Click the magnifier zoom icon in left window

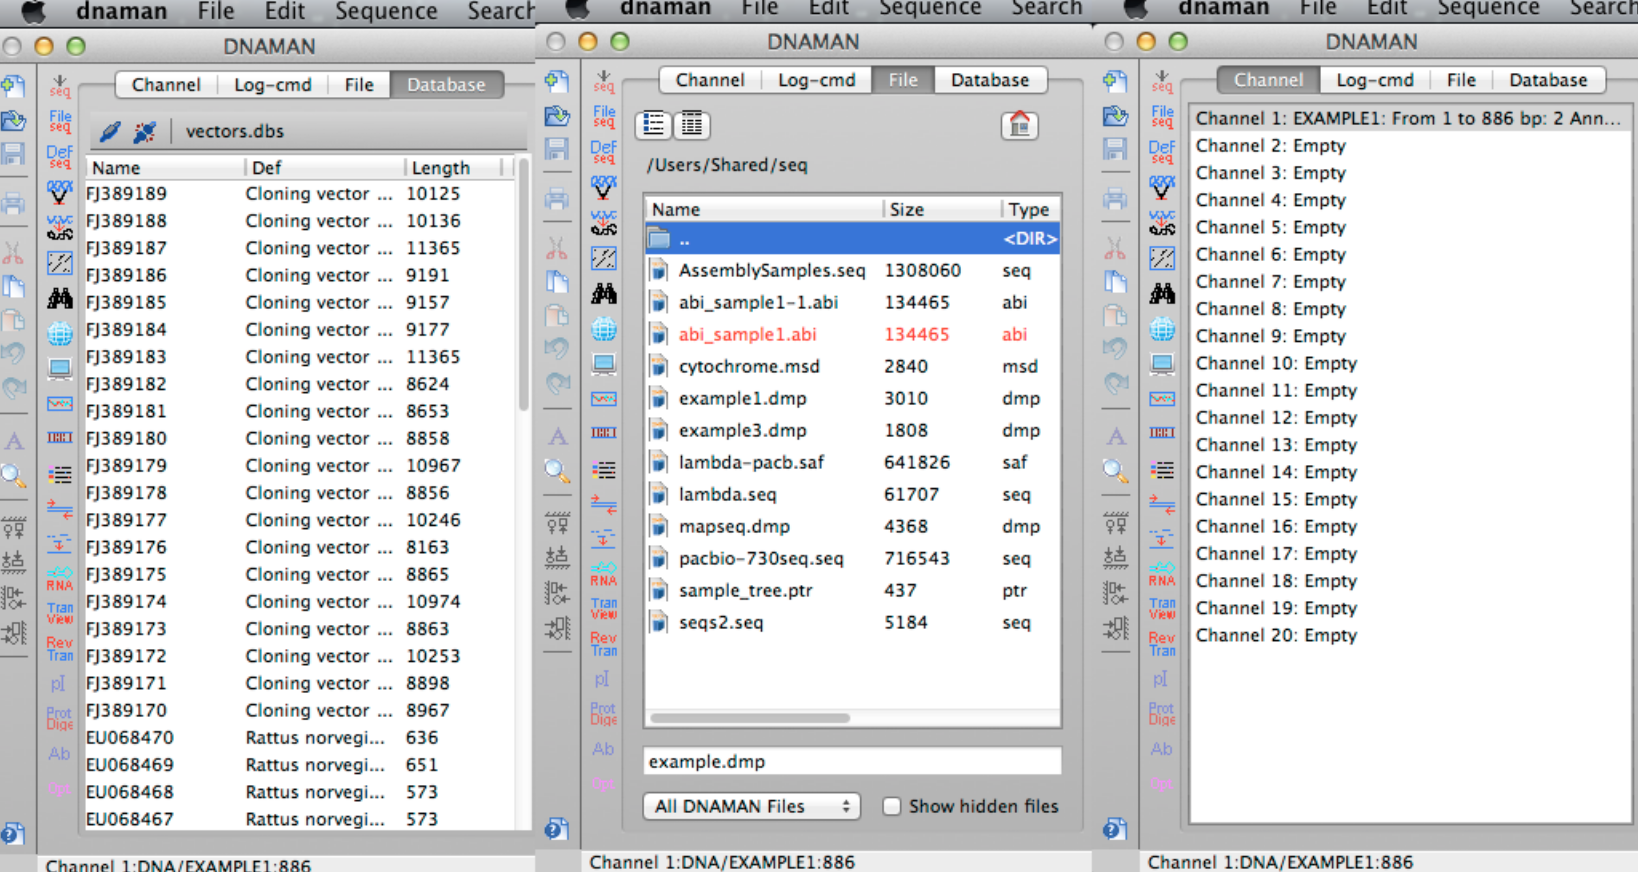tap(13, 475)
